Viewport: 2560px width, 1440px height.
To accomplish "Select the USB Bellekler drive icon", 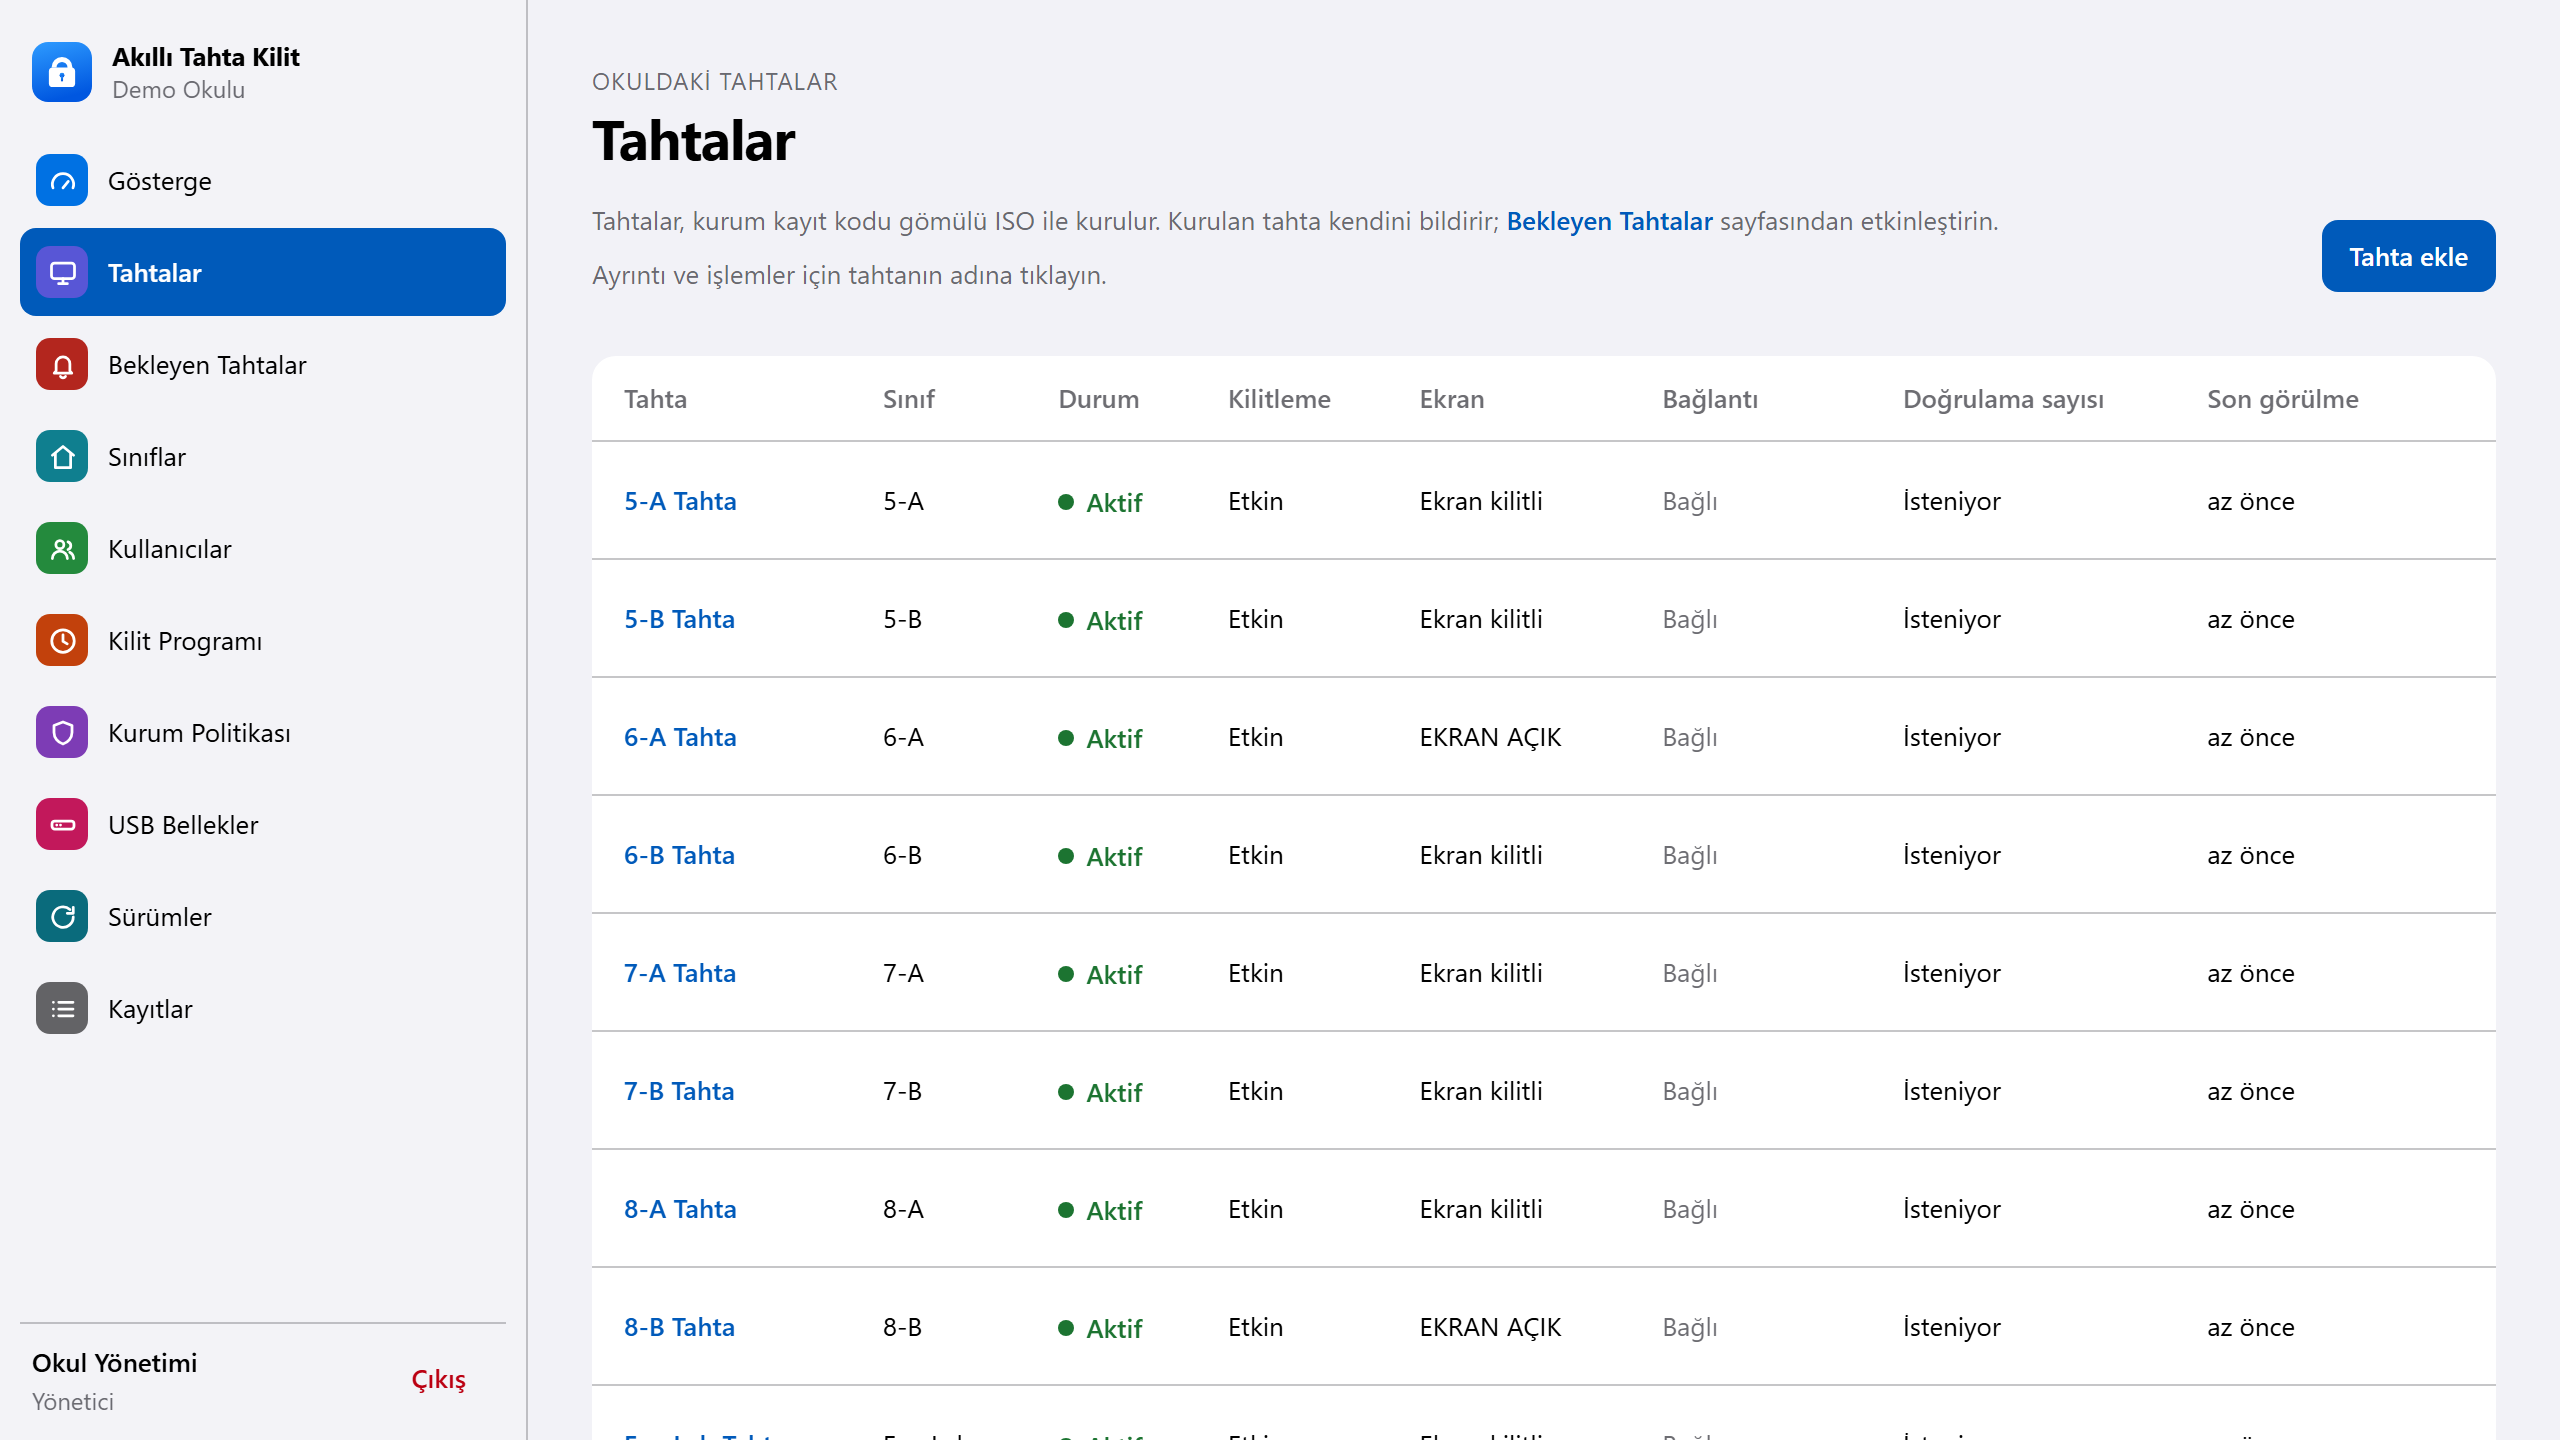I will coord(62,825).
